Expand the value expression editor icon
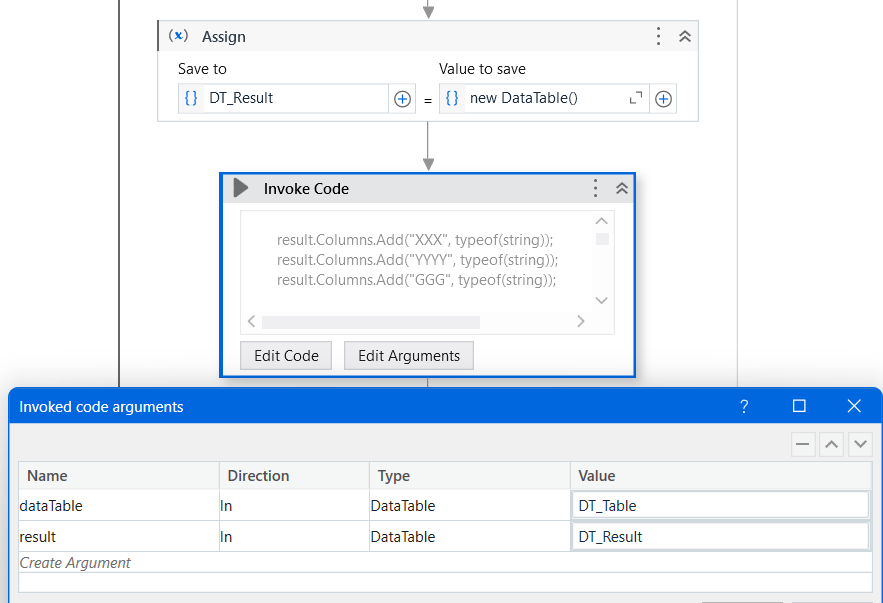This screenshot has width=883, height=603. tap(636, 98)
